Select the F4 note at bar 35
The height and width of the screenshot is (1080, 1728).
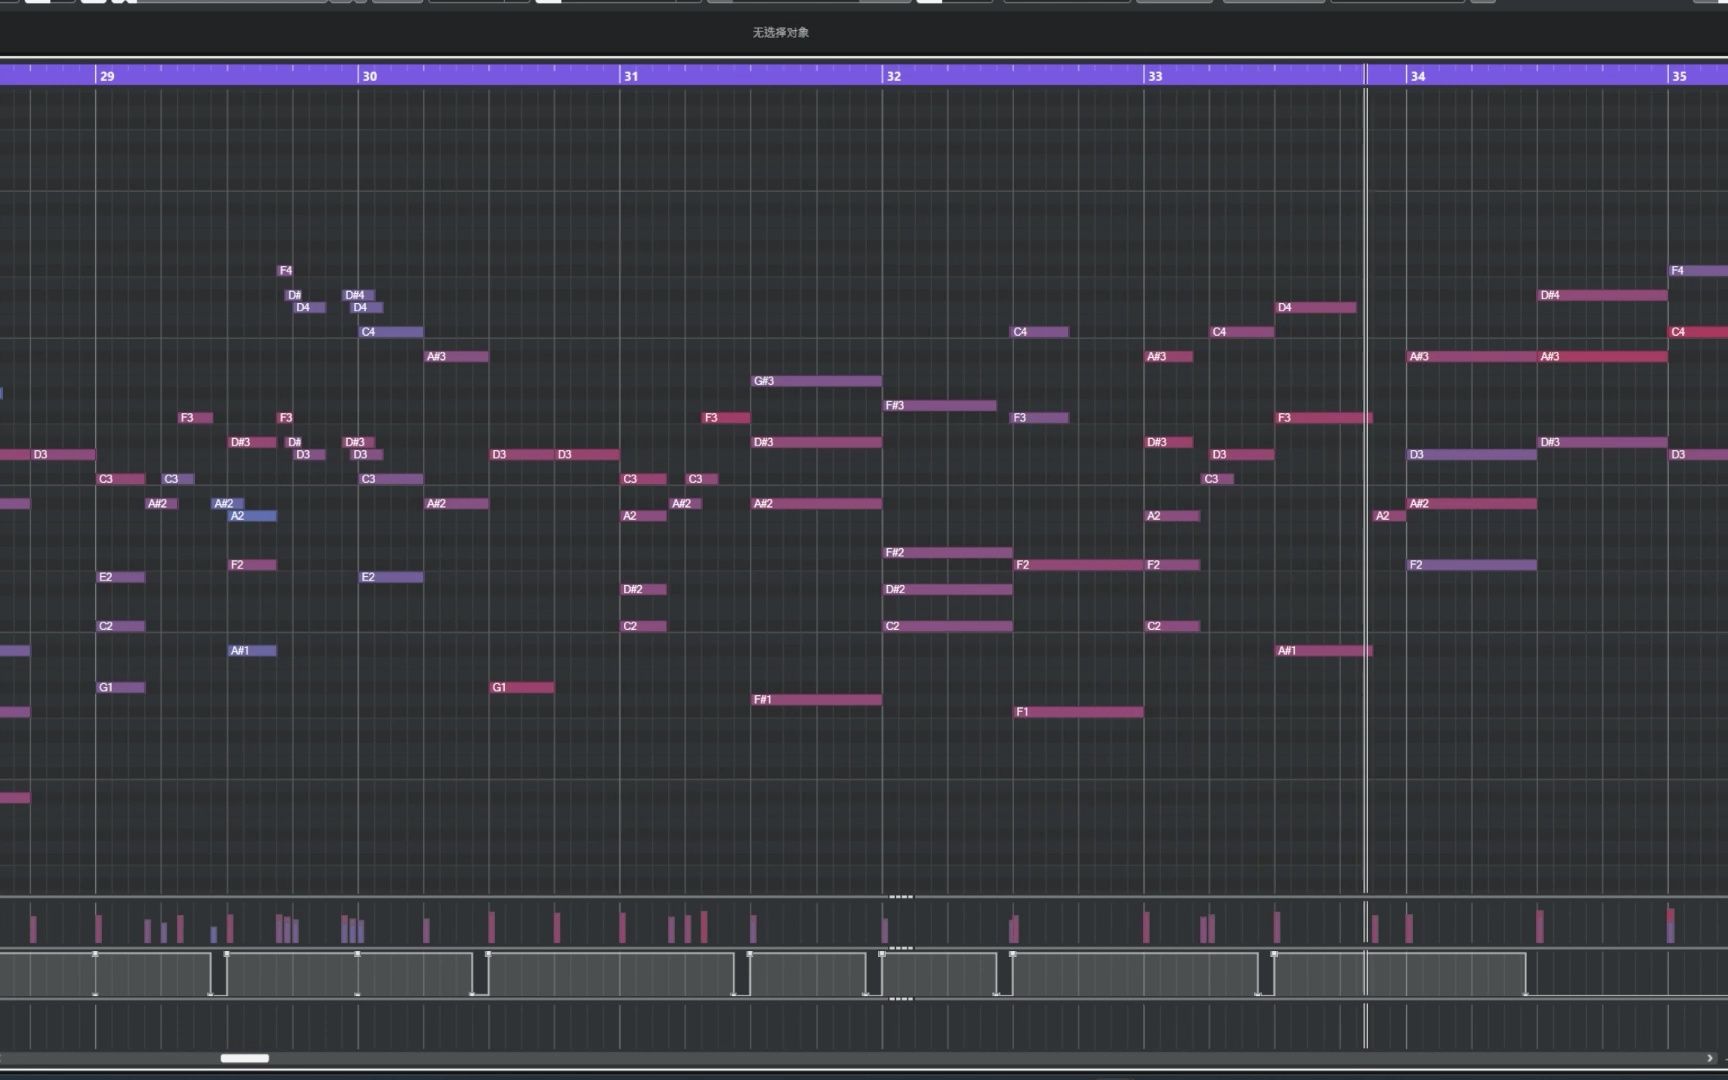1698,270
